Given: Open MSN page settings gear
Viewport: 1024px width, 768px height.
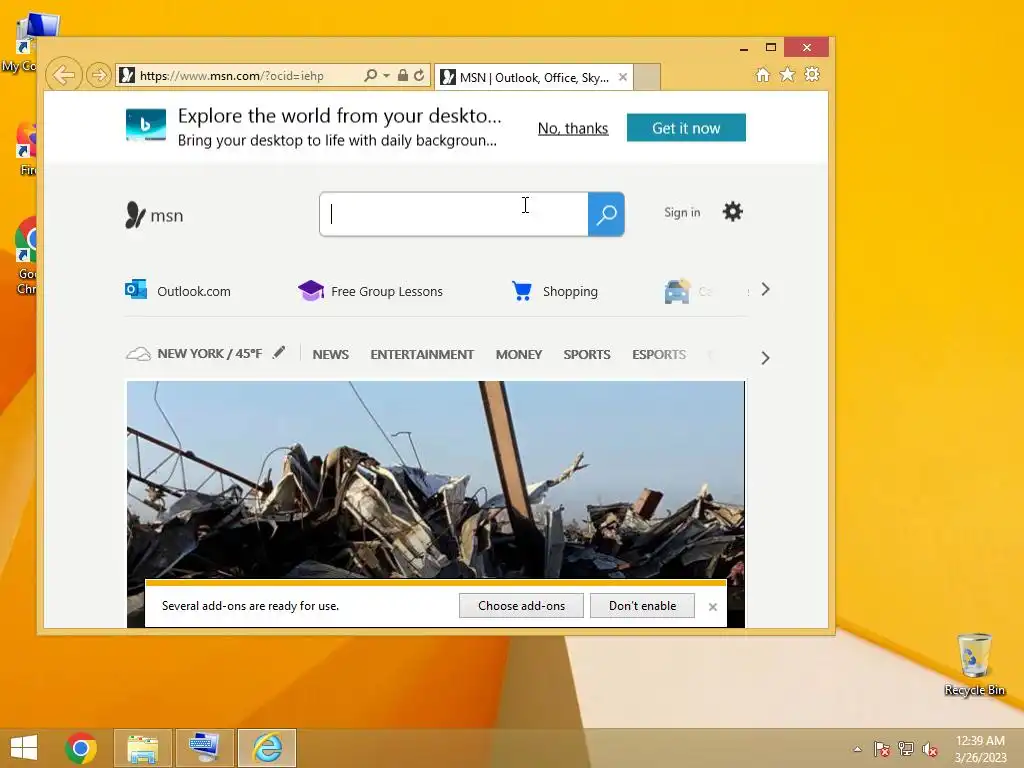Looking at the screenshot, I should [732, 212].
